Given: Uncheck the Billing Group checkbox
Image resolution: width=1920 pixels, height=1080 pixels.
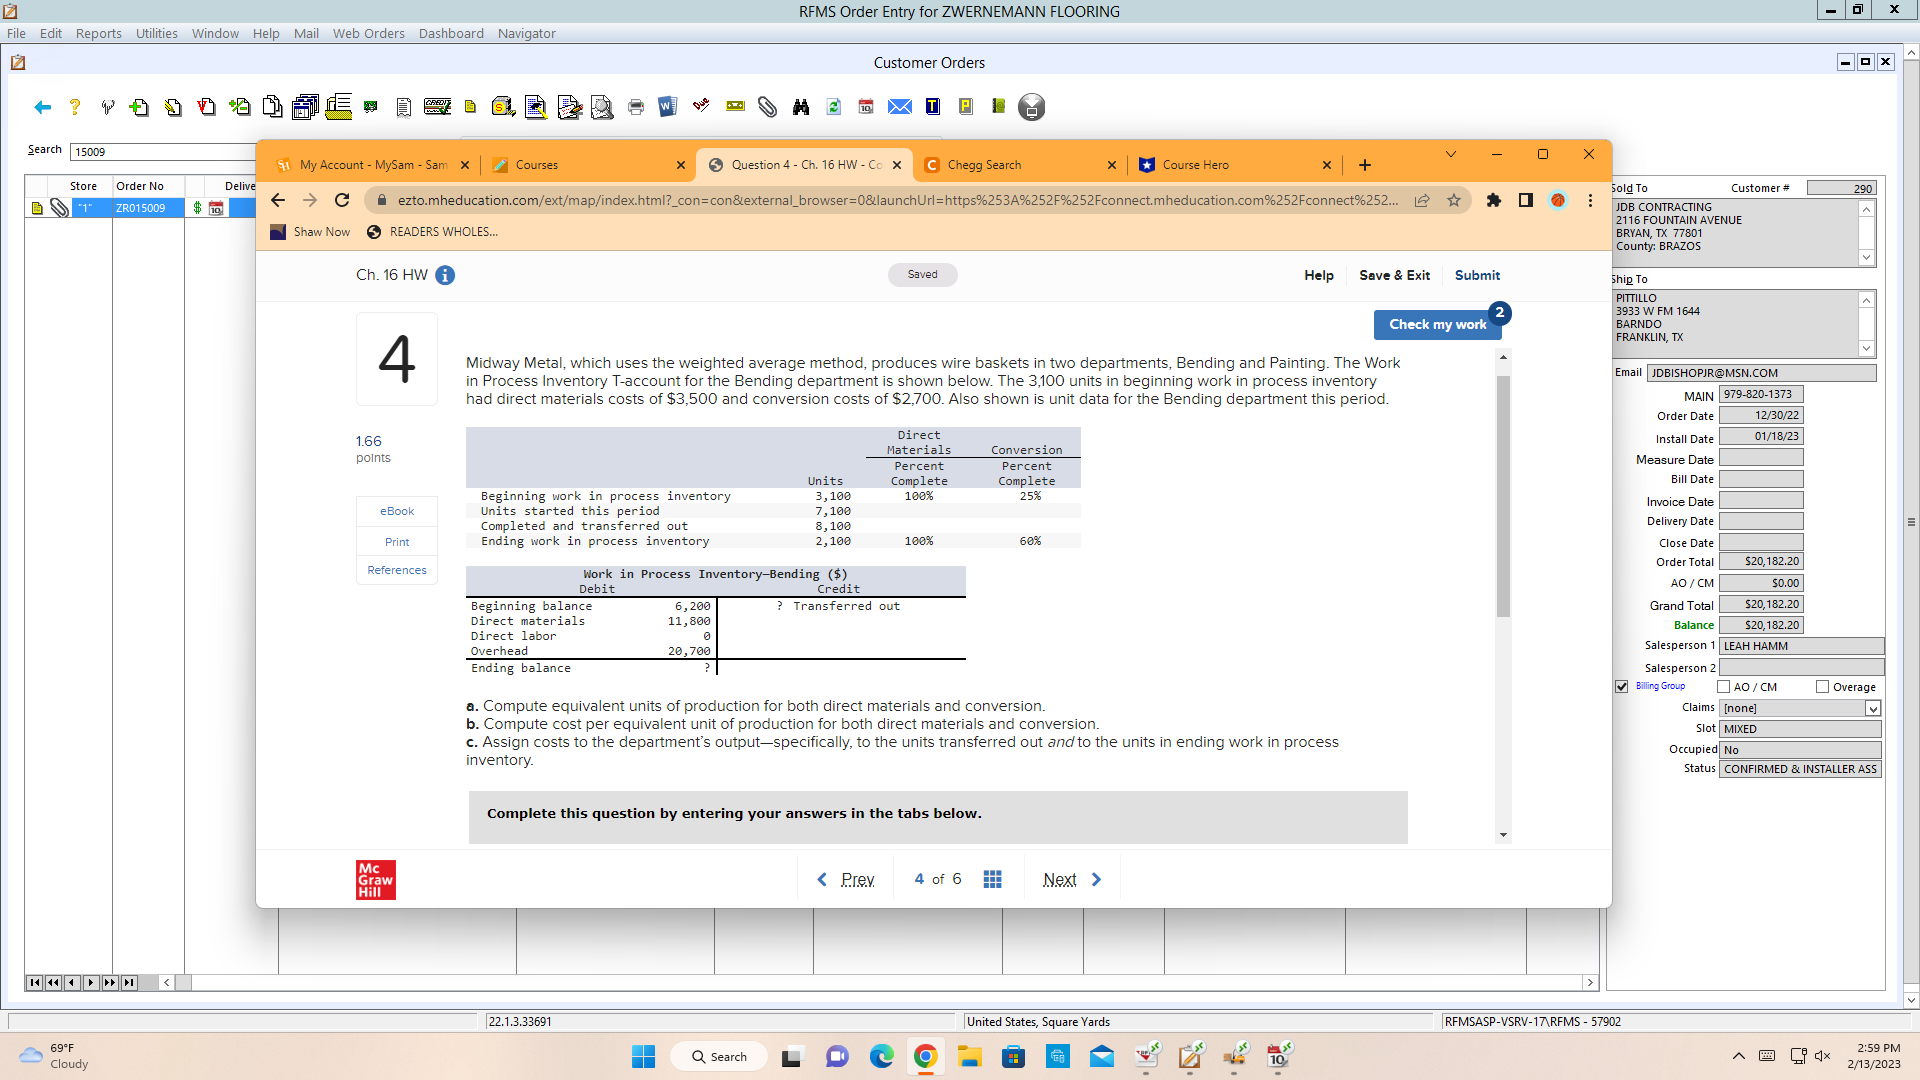Looking at the screenshot, I should pyautogui.click(x=1621, y=687).
